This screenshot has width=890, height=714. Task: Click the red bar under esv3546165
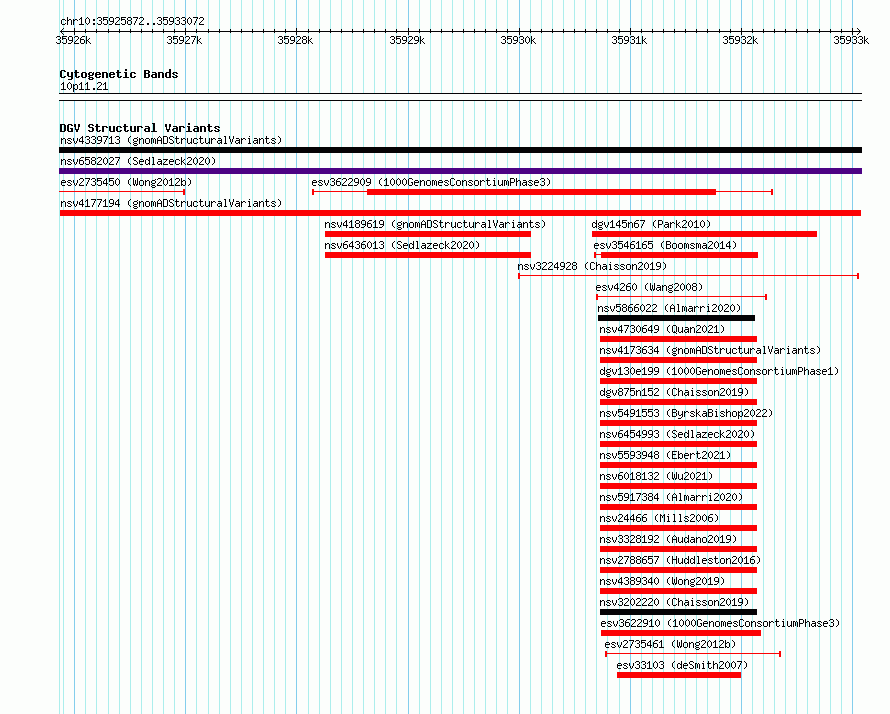coord(679,255)
